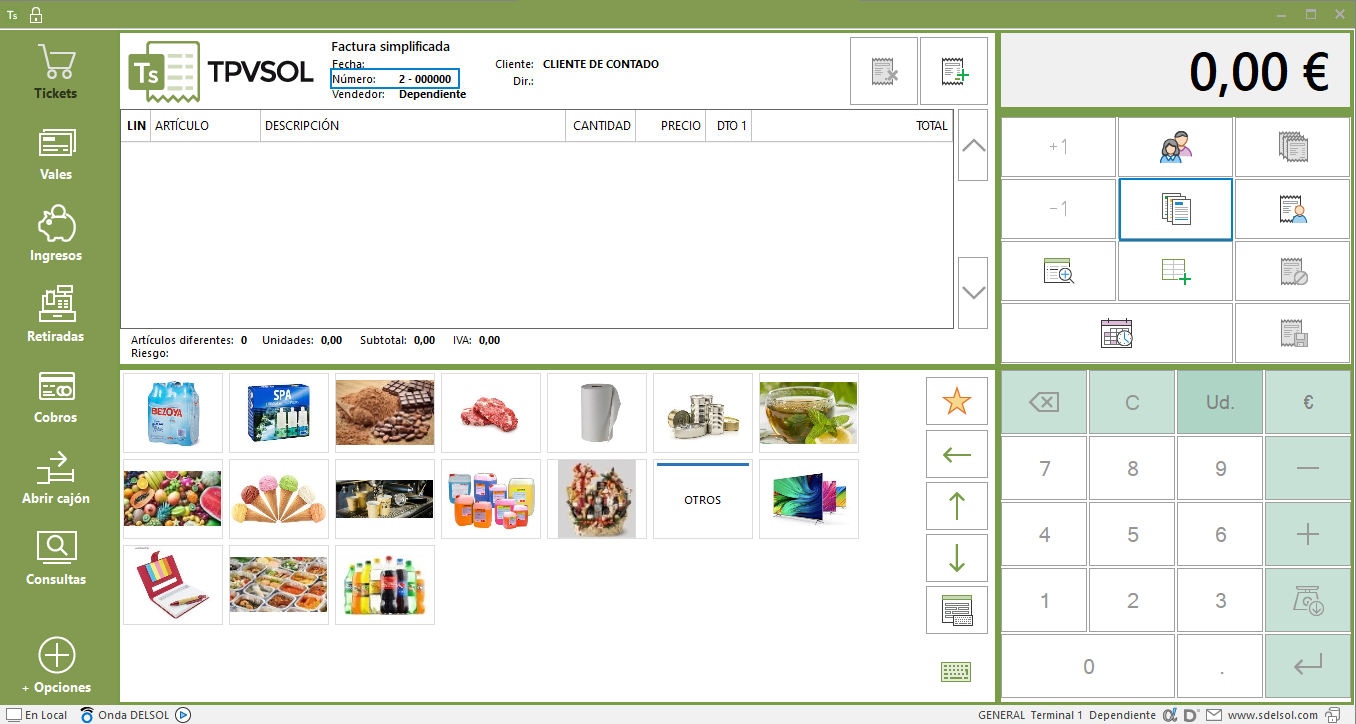
Task: Click the green on-screen keyboard icon
Action: pyautogui.click(x=956, y=672)
